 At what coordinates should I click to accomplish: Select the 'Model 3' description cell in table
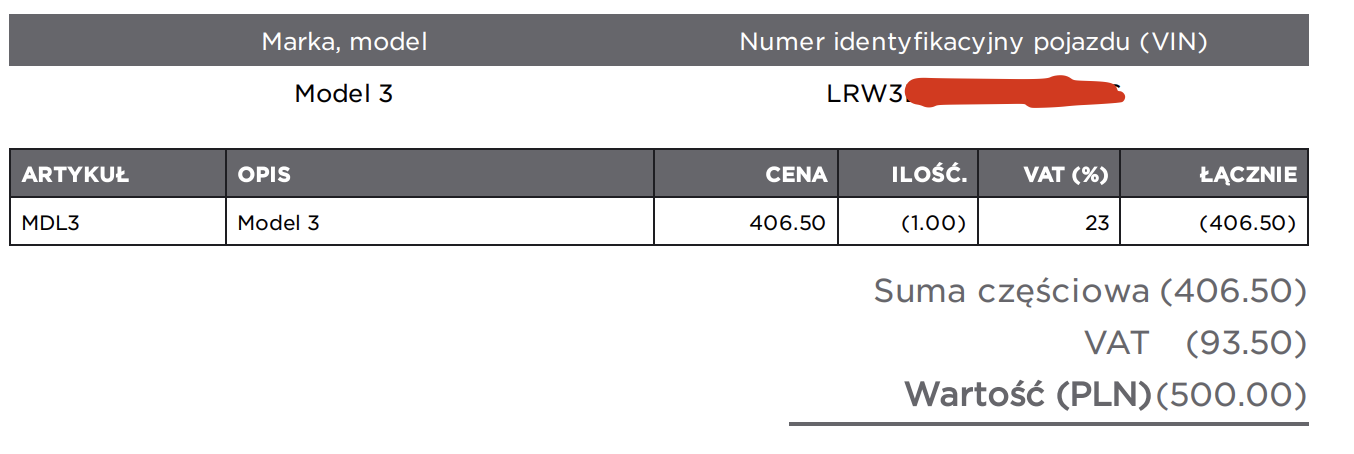point(440,222)
